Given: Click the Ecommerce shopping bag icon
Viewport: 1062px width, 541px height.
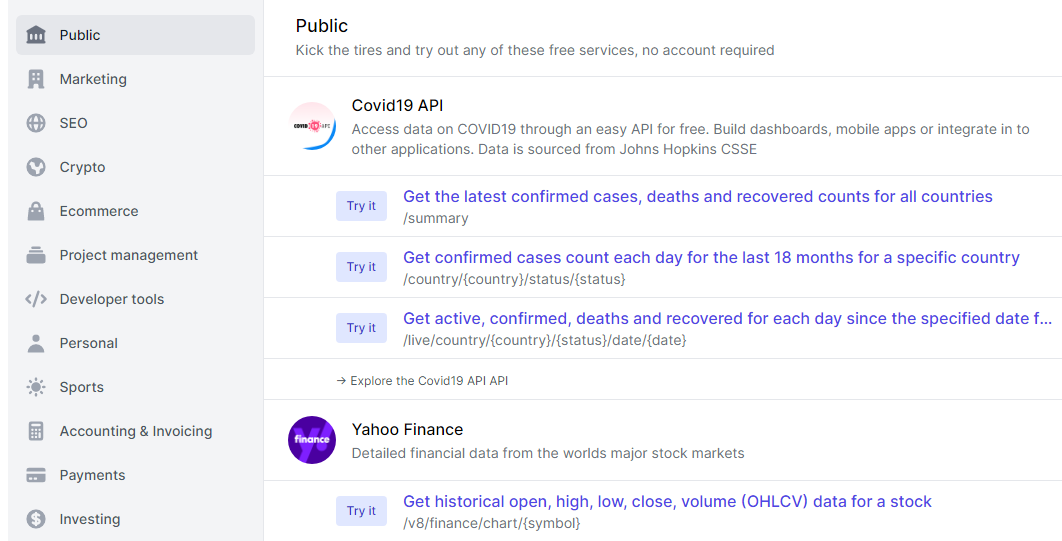Looking at the screenshot, I should tap(36, 211).
